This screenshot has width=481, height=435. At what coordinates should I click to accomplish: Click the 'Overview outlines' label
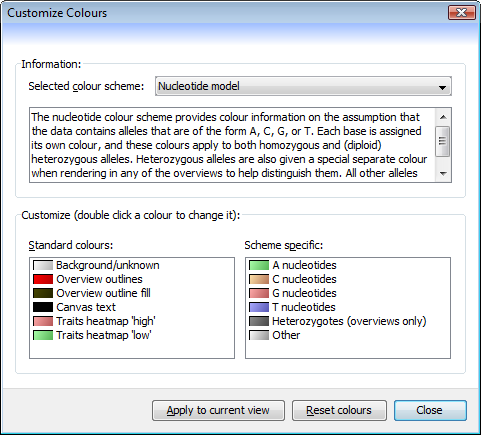click(x=99, y=279)
